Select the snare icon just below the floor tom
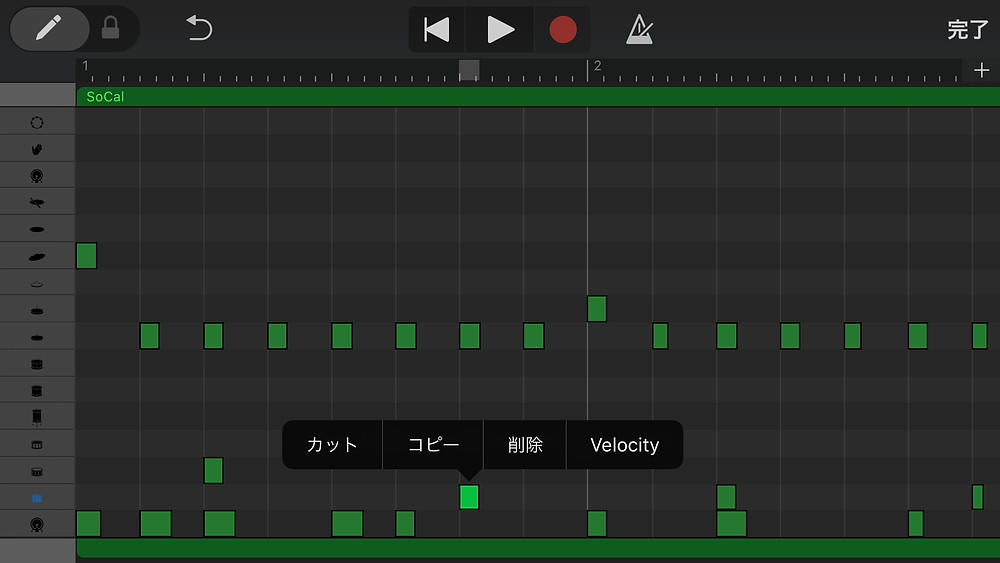Screen dimensions: 1000x563 click(37, 445)
